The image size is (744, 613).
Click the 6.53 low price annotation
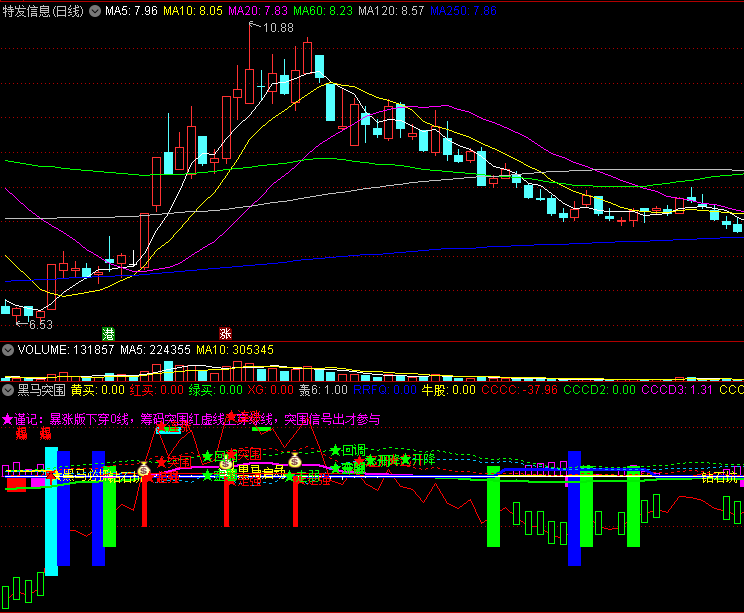tap(41, 325)
